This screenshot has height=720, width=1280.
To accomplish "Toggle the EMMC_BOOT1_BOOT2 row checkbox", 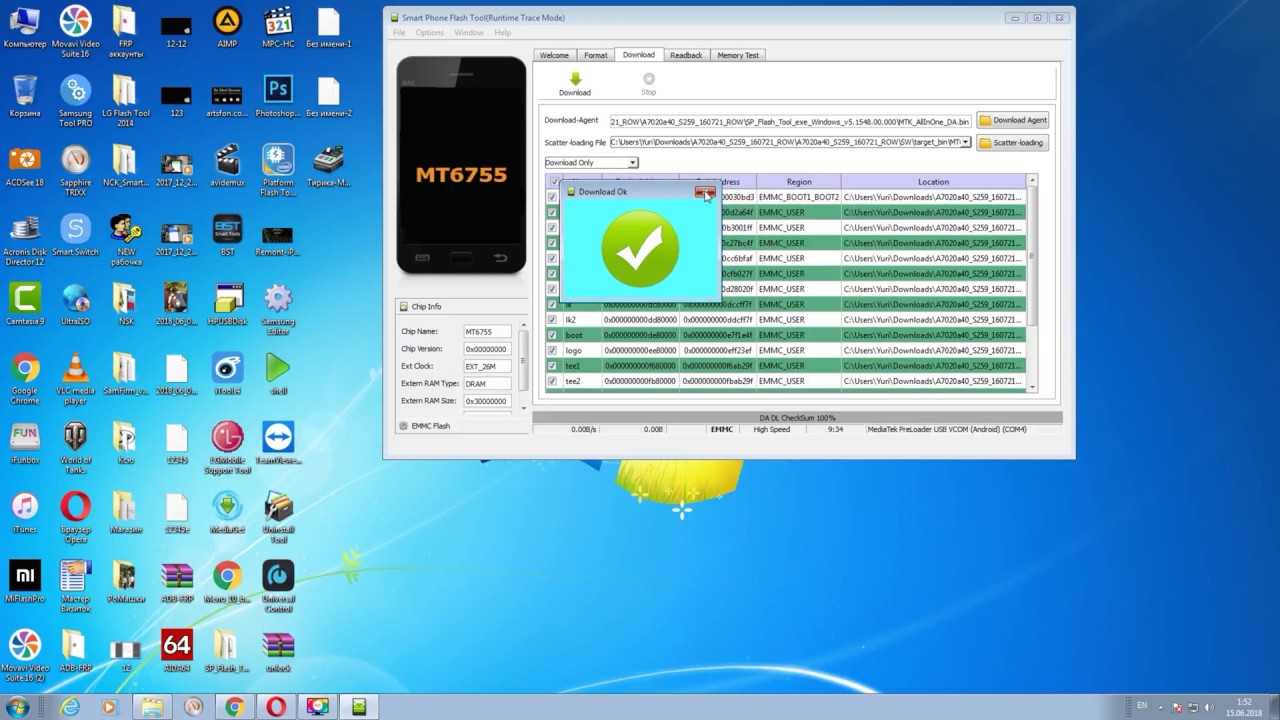I will pyautogui.click(x=552, y=197).
